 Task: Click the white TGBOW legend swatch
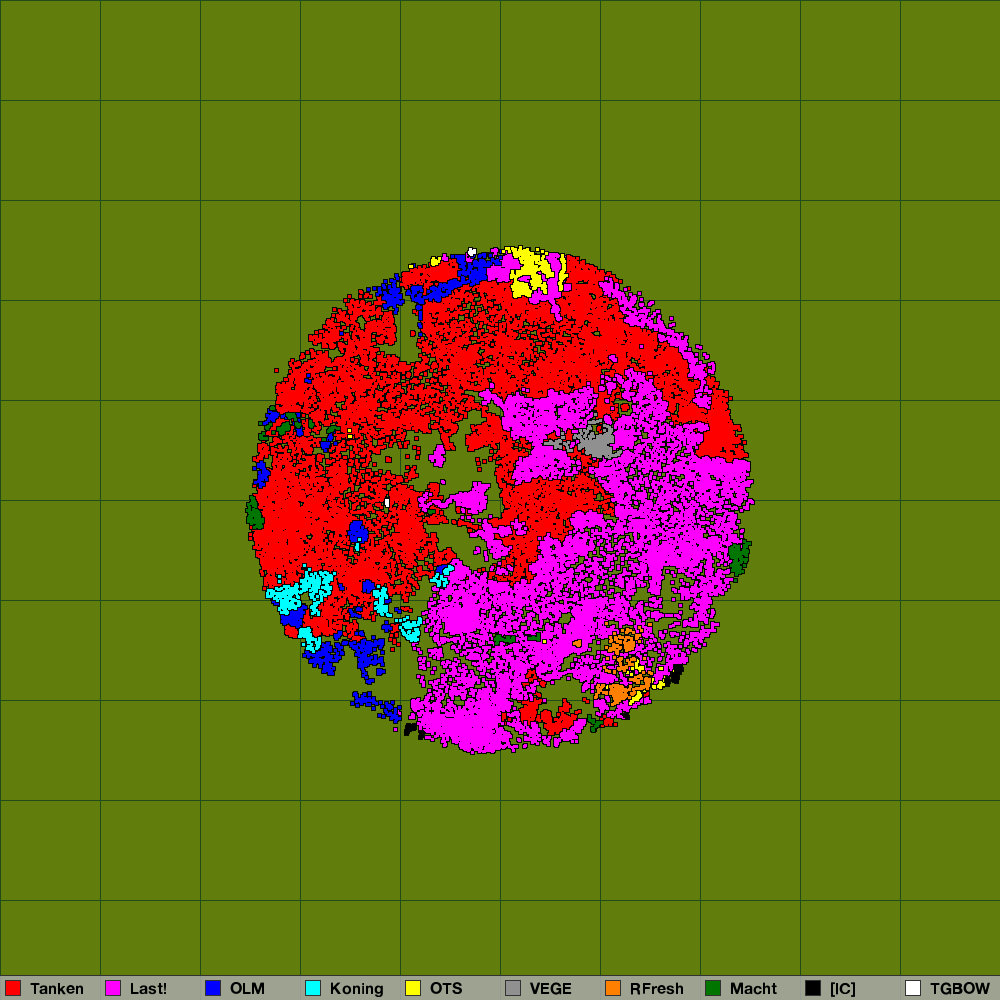point(913,988)
